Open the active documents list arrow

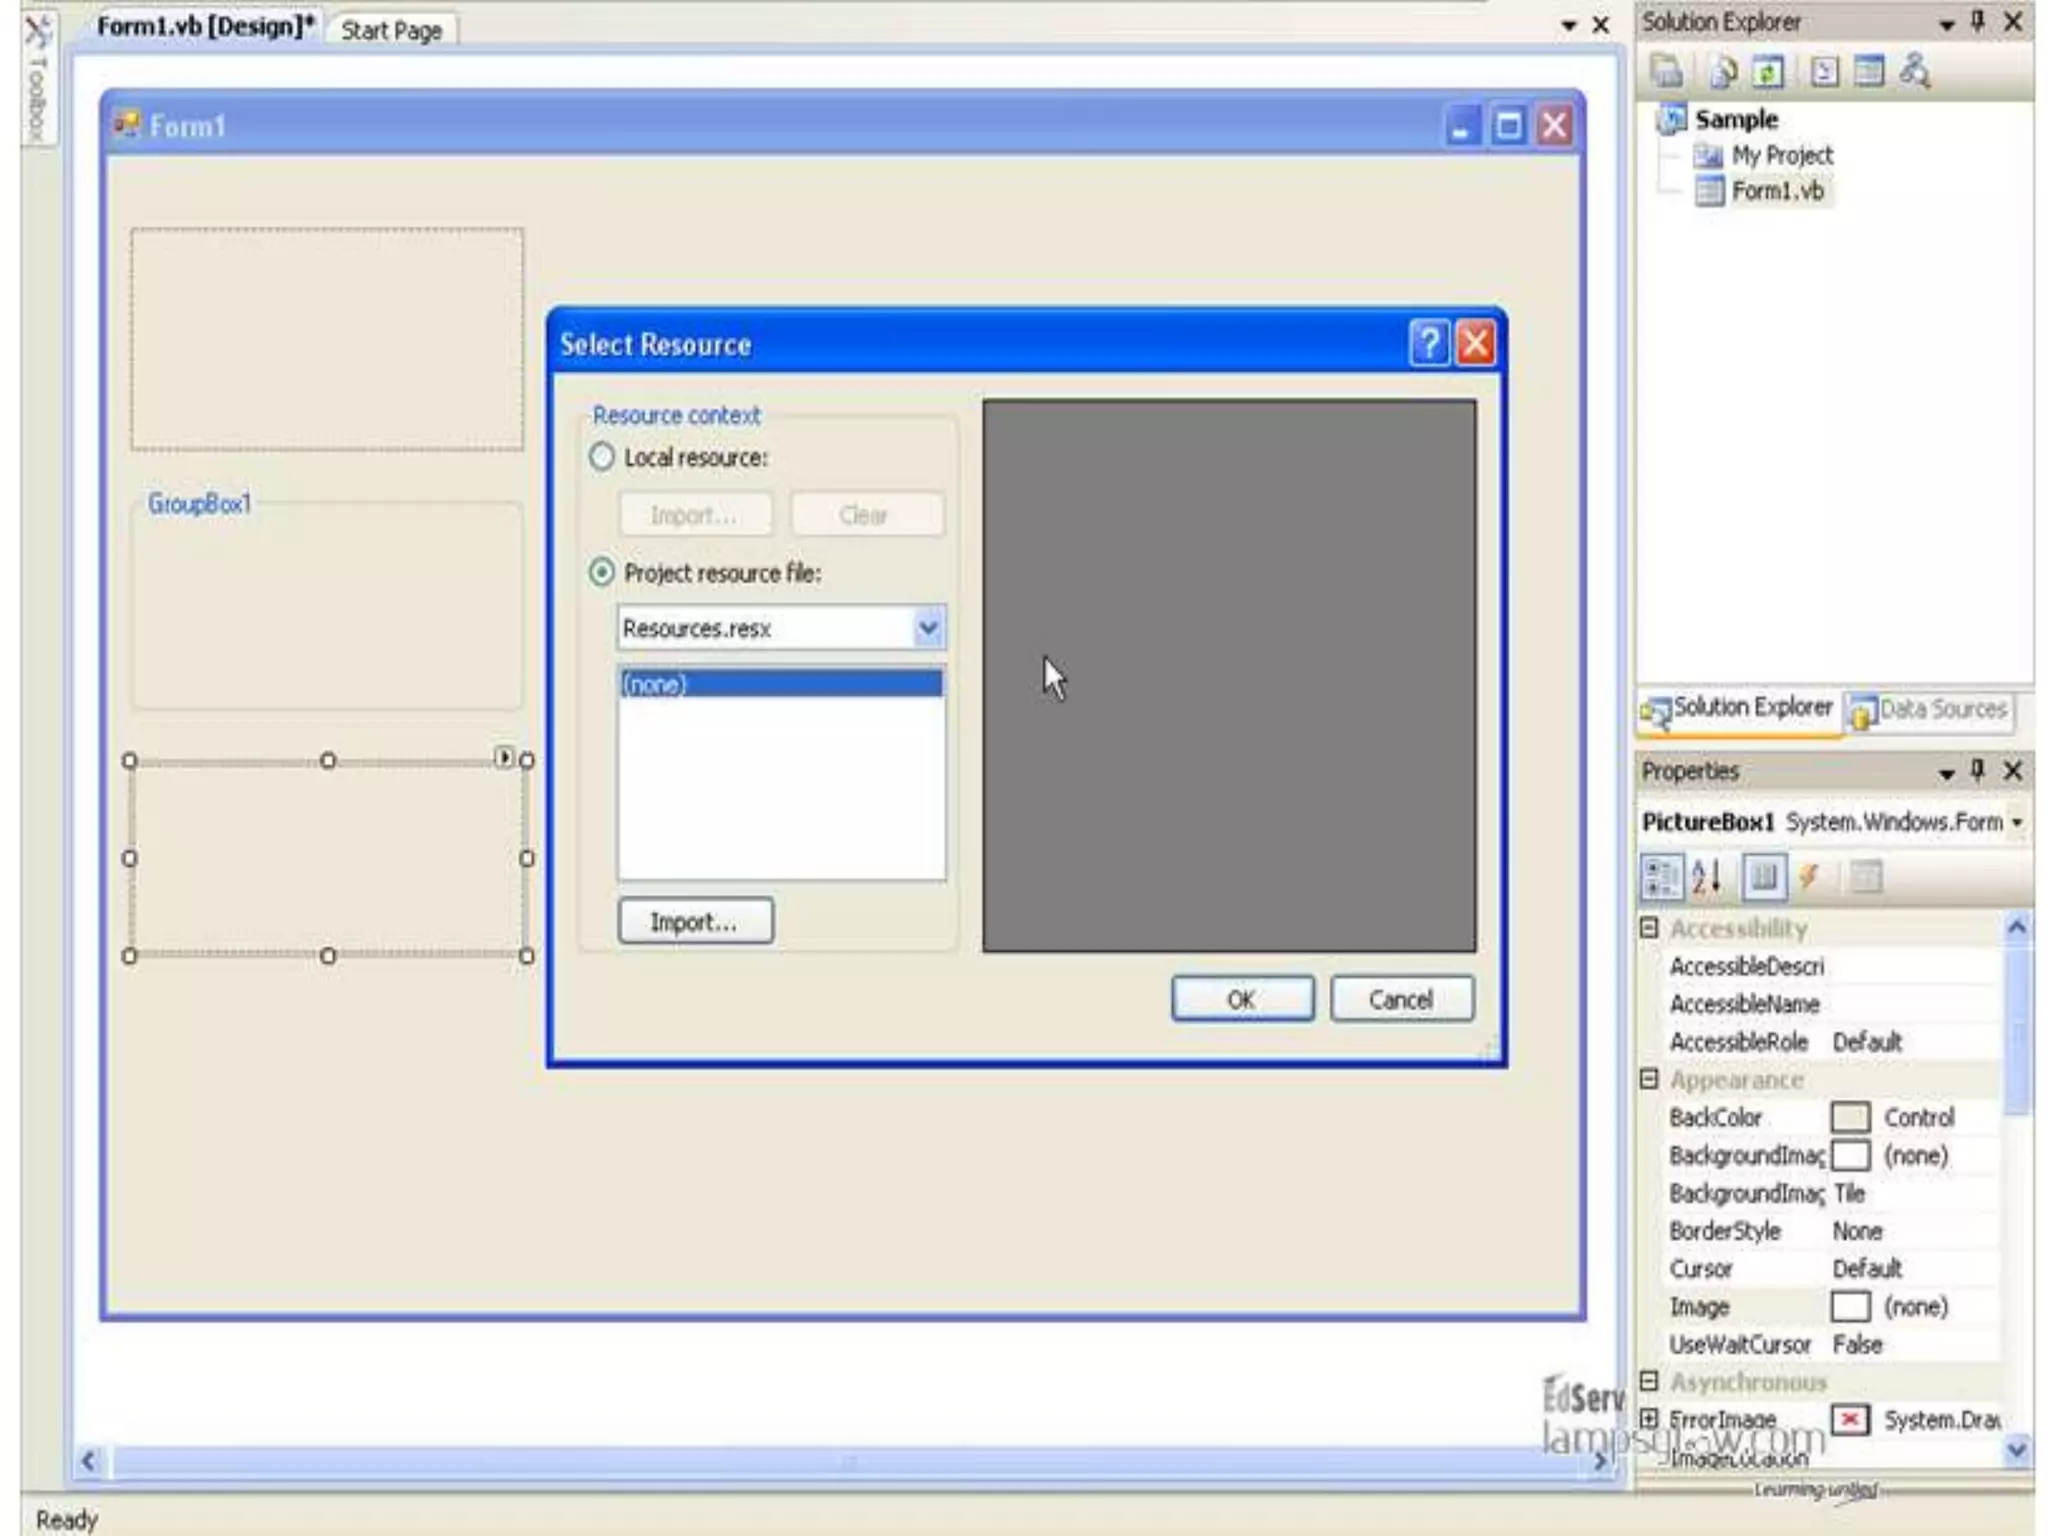[1568, 26]
